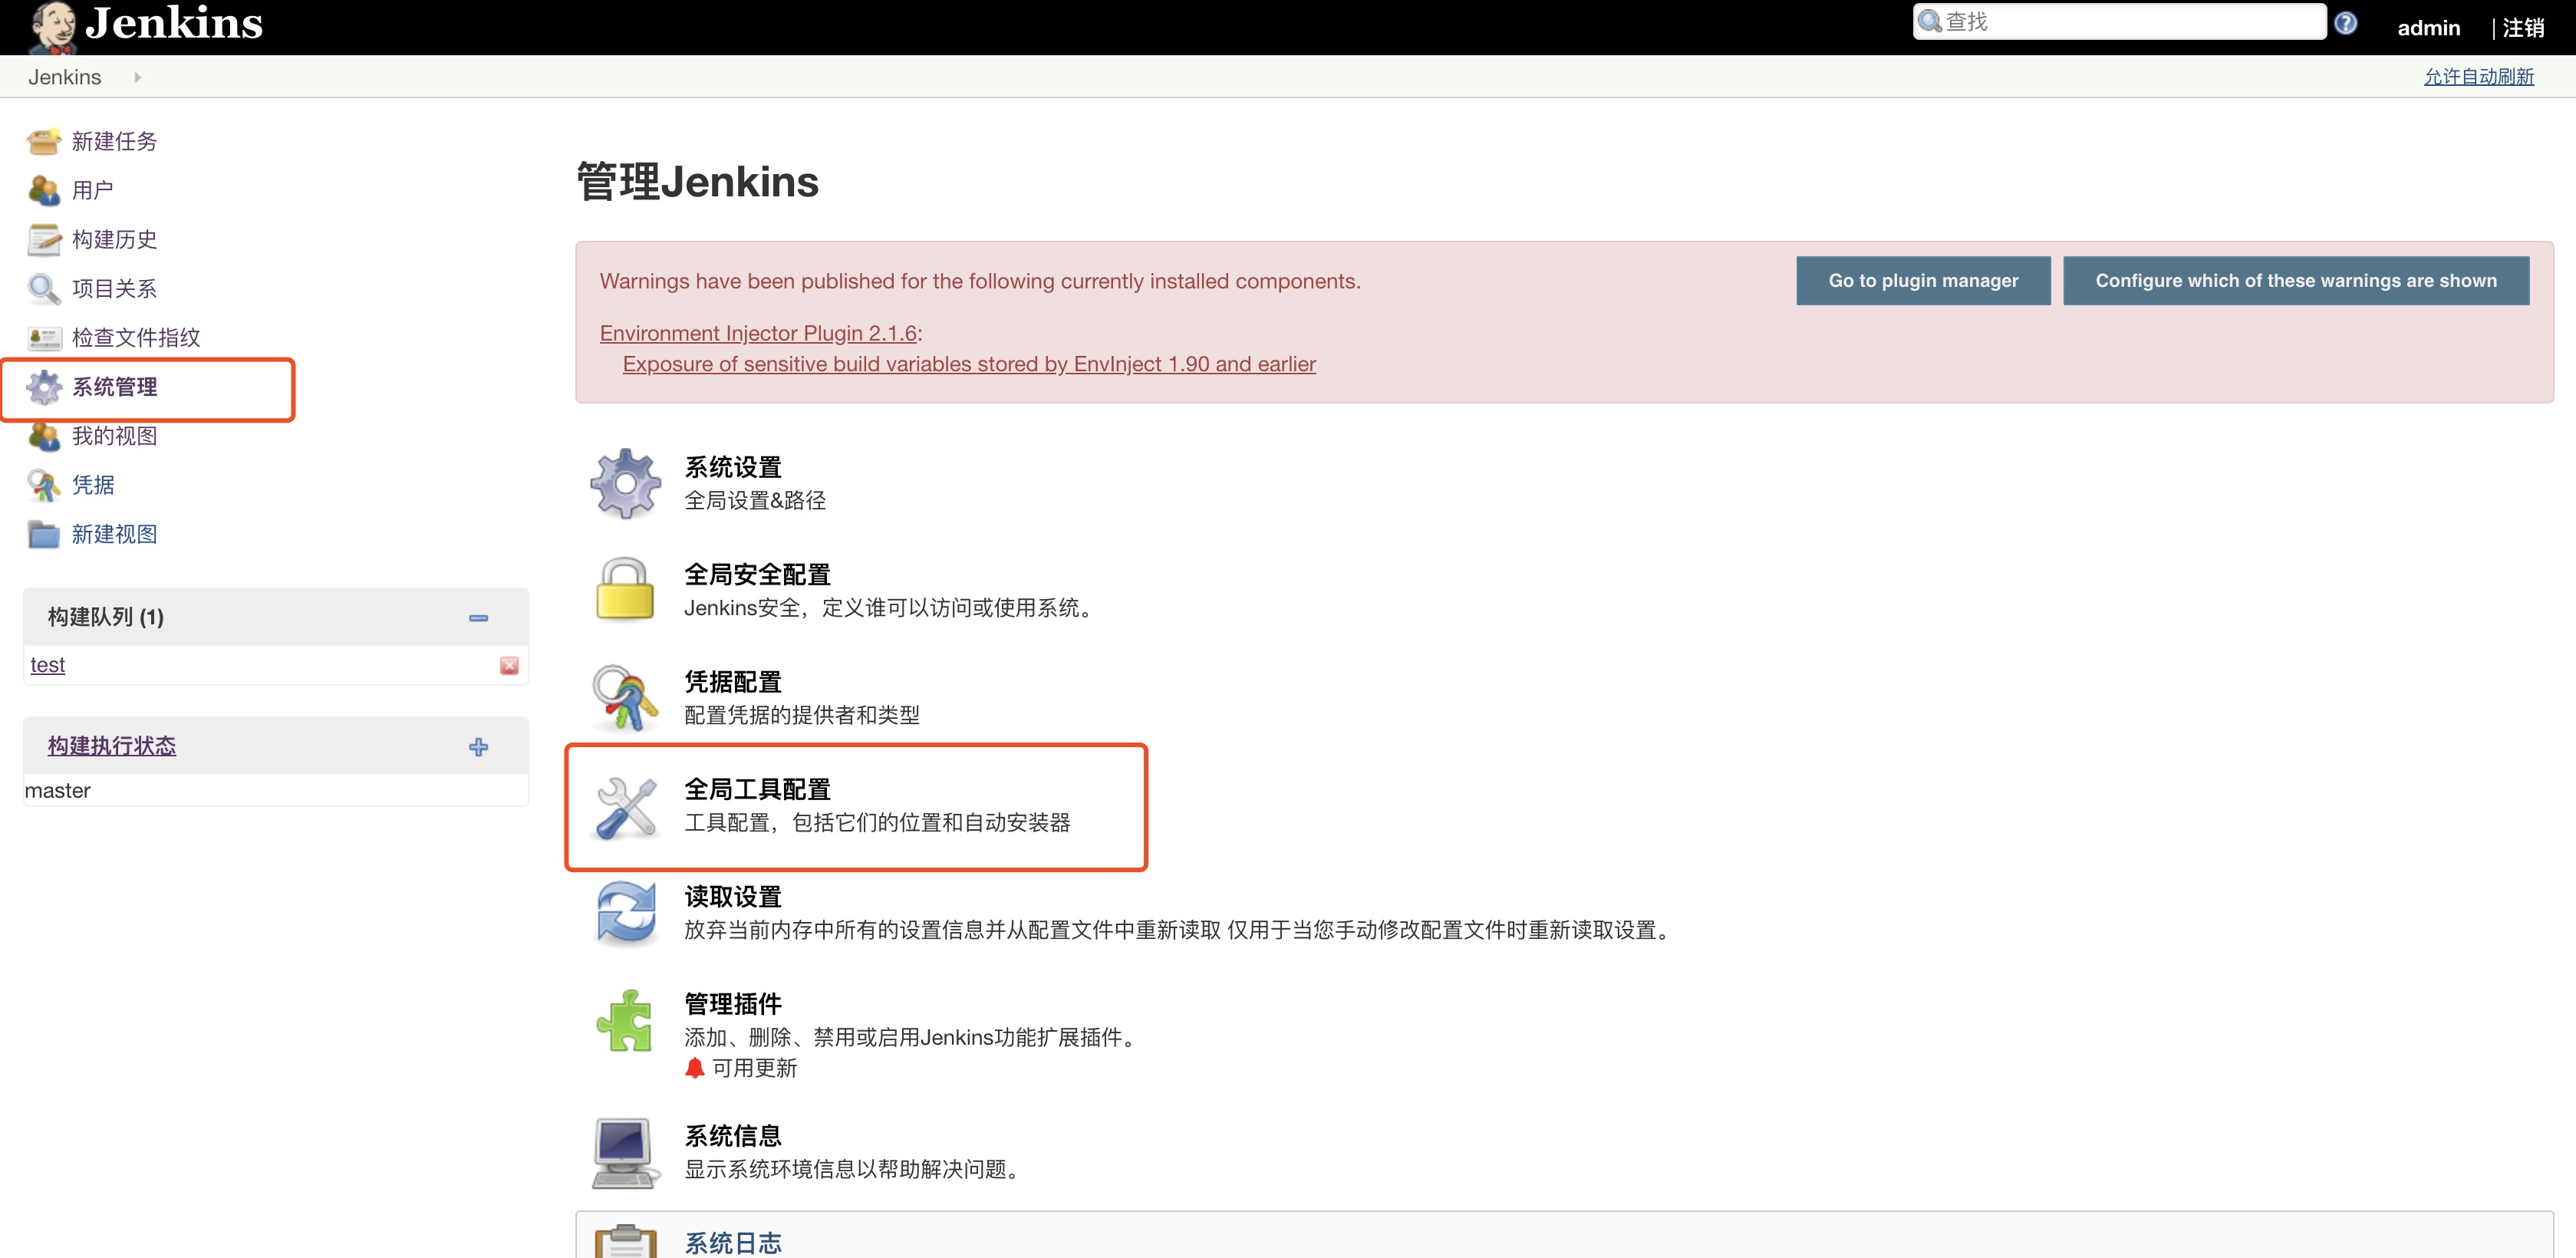
Task: Click the 构建历史 notepad icon
Action: [x=43, y=240]
